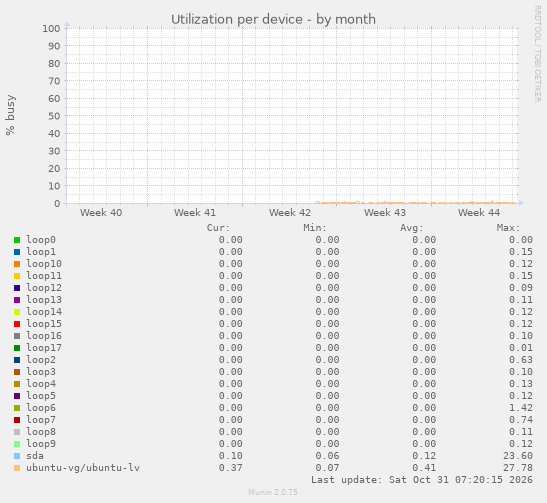The width and height of the screenshot is (547, 503).
Task: Click the 50 y-axis tick label
Action: pos(54,116)
